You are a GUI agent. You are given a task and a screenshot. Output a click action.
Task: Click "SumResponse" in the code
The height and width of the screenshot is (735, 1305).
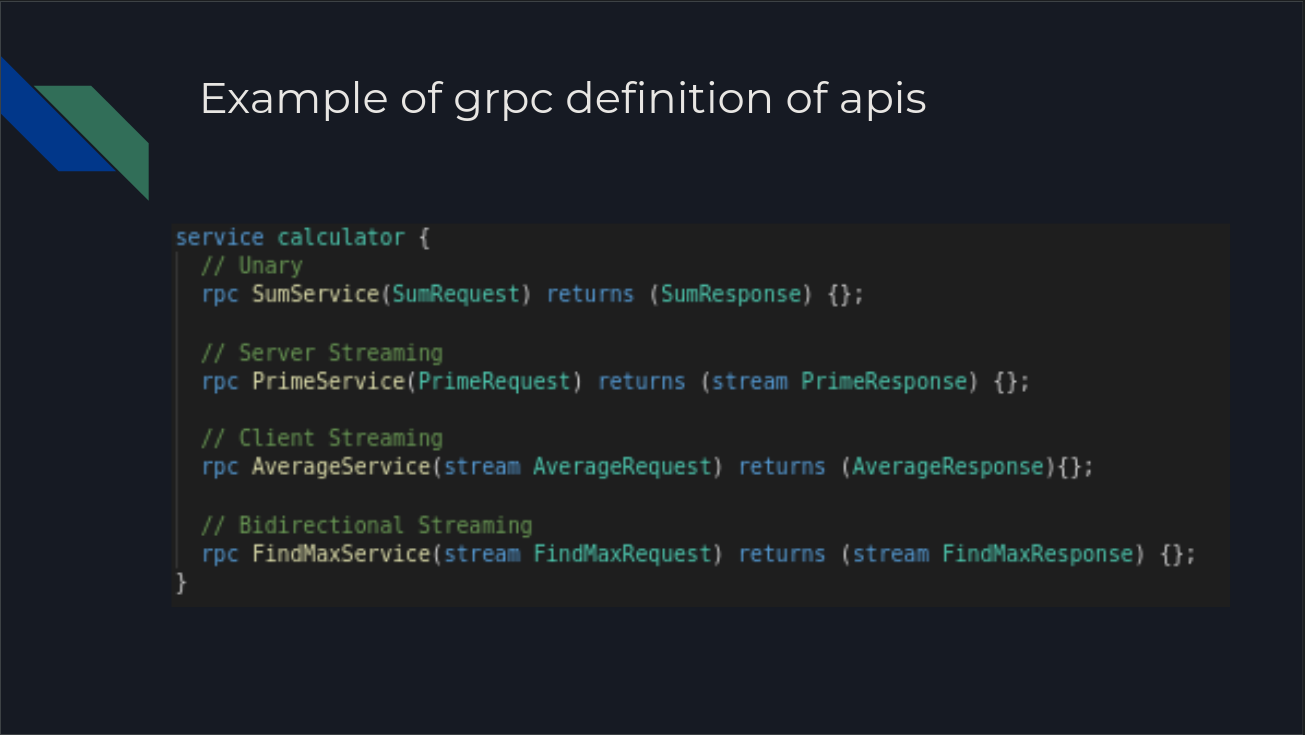732,295
